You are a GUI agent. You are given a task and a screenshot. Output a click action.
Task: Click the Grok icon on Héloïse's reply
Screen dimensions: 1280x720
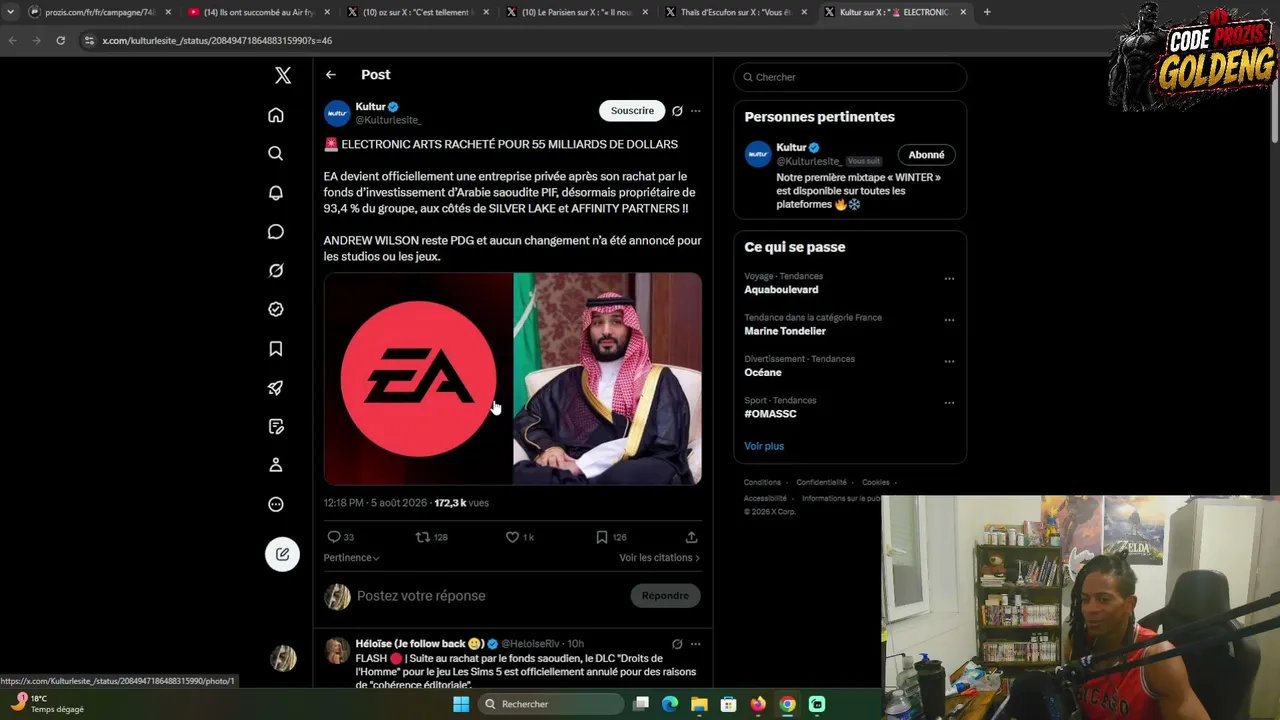click(677, 644)
